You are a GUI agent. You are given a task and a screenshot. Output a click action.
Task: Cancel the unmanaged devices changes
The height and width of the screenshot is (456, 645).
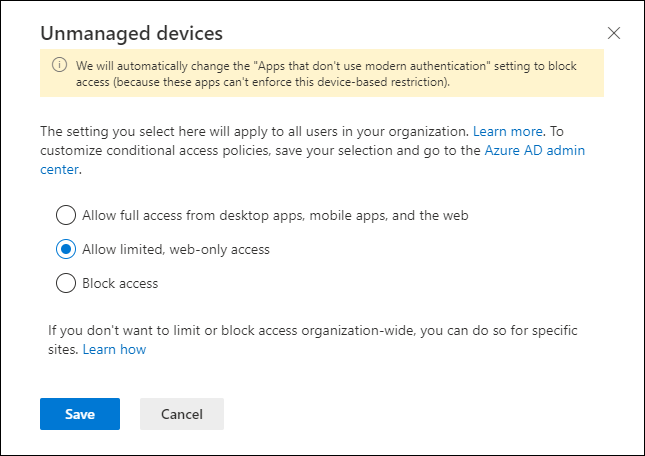coord(182,414)
